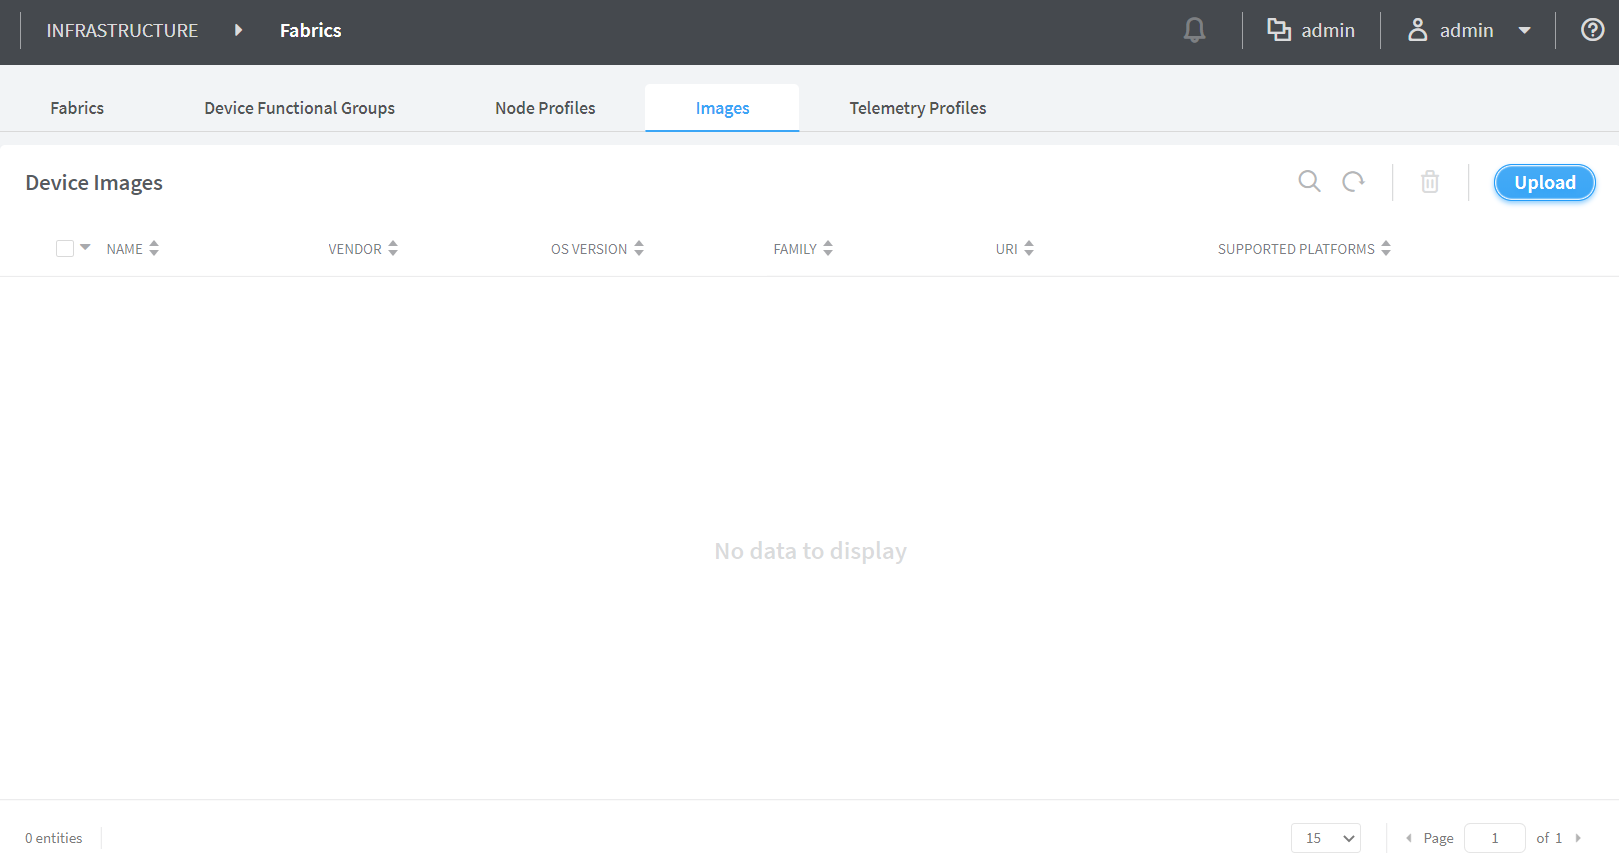Click the FAMILY column header text
1619x866 pixels.
click(795, 249)
